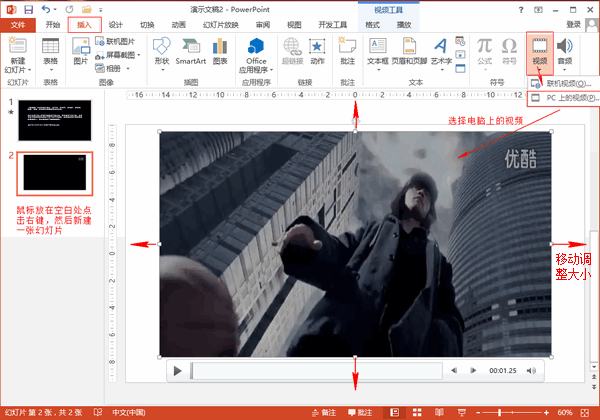This screenshot has height=420, width=600.
Task: Add a comment with the 批注 ribbon icon
Action: tap(347, 51)
